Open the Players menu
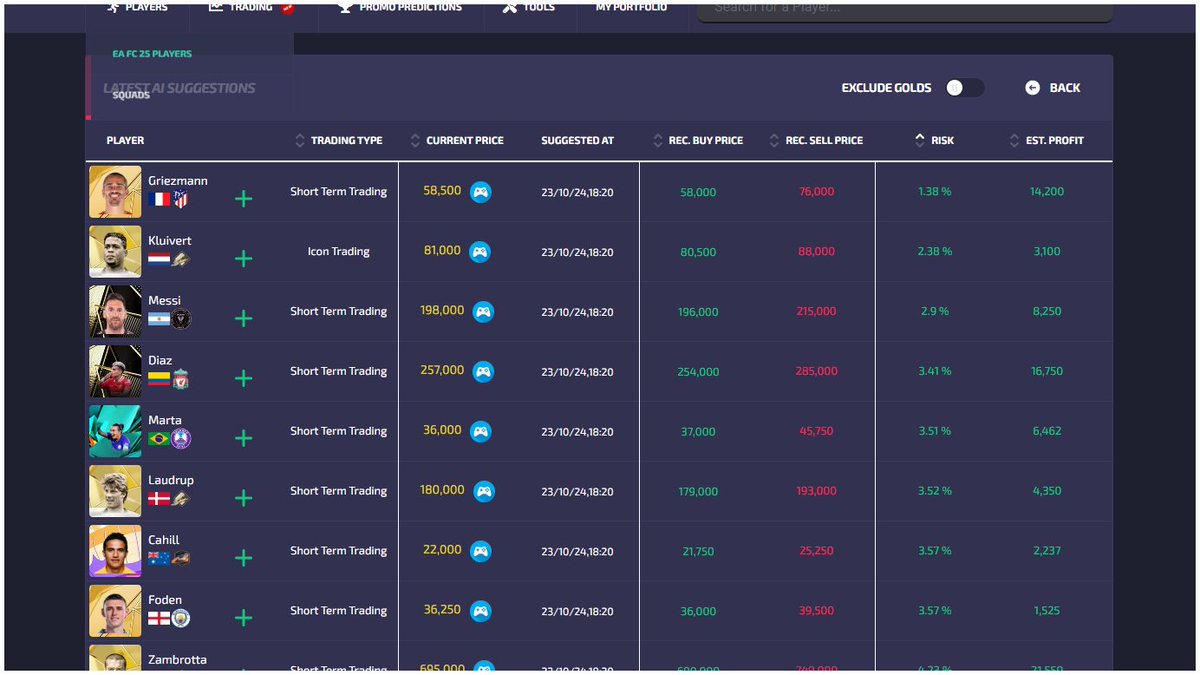 [x=138, y=8]
